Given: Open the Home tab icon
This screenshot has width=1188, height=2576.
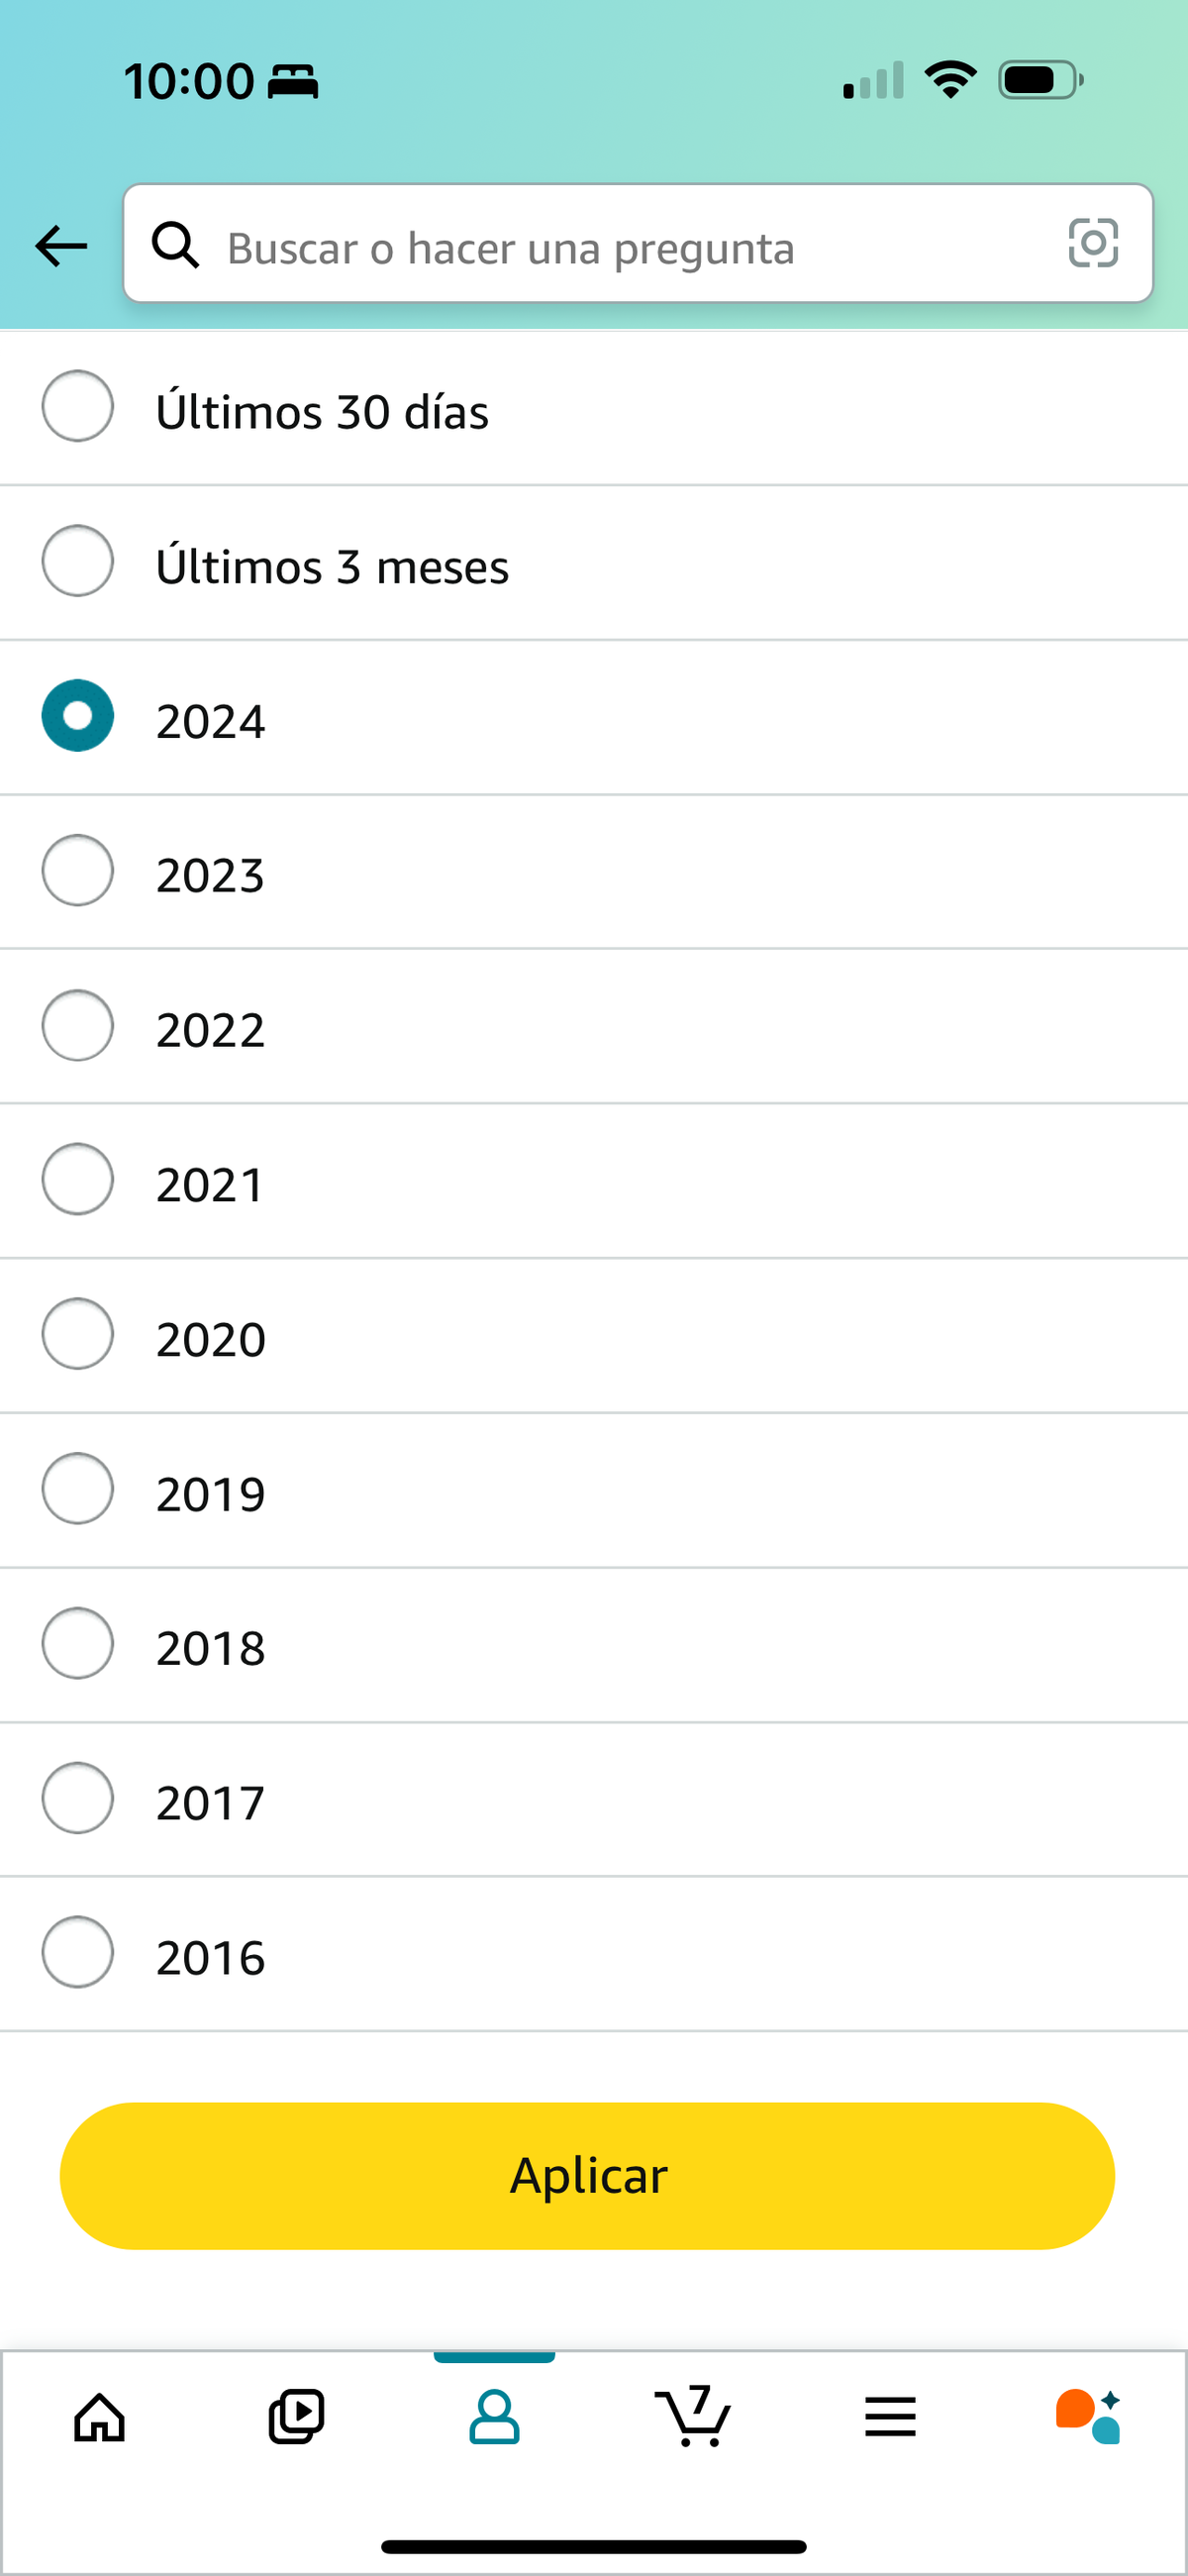Looking at the screenshot, I should point(100,2418).
